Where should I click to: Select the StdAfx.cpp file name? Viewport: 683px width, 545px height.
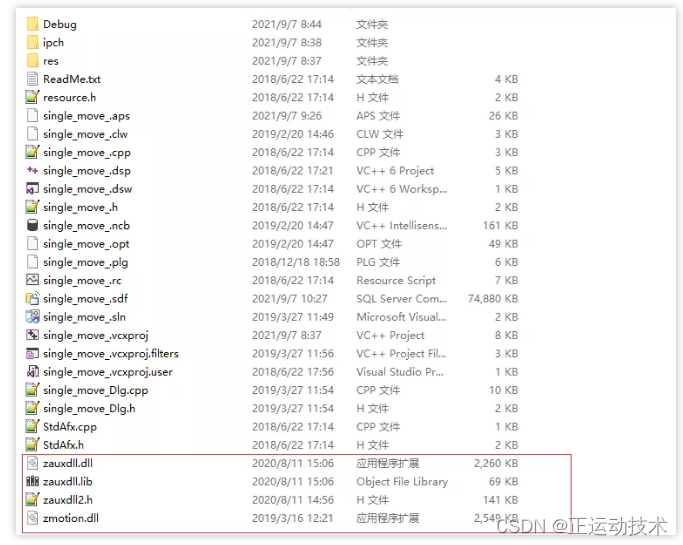pos(70,427)
